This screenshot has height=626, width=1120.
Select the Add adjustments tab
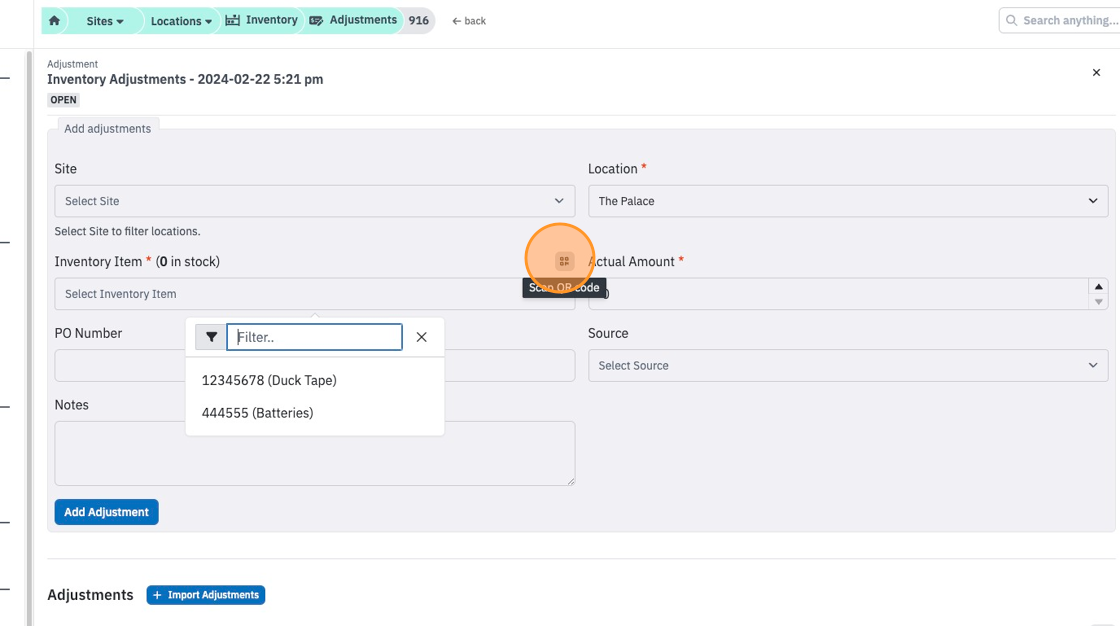(108, 129)
